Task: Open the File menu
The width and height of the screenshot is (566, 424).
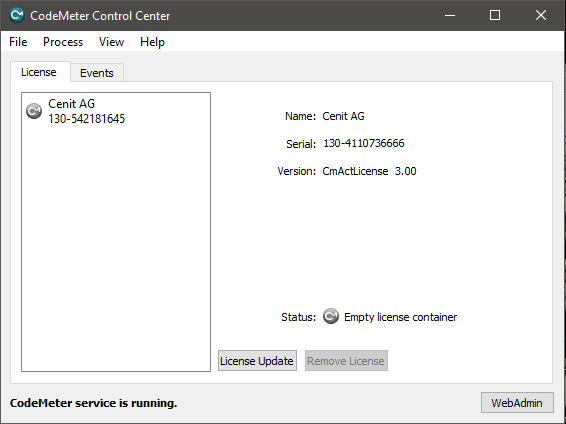Action: point(18,42)
